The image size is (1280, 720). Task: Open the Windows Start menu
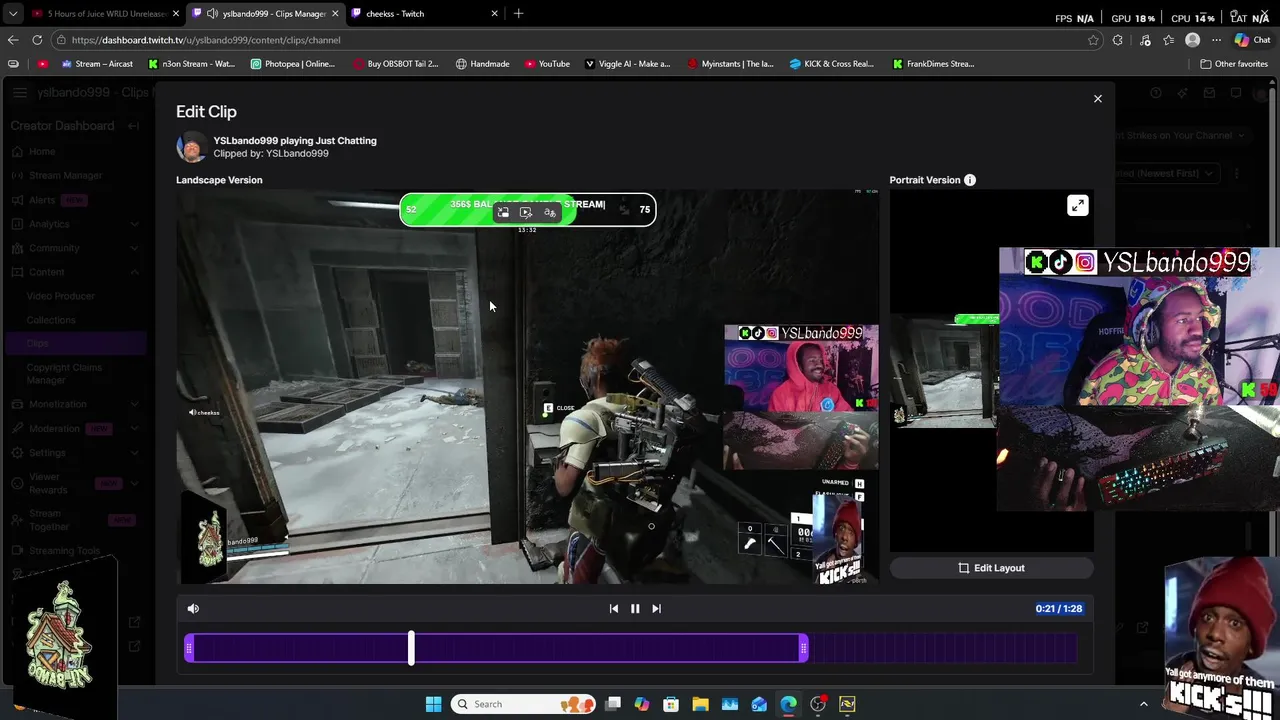click(433, 704)
